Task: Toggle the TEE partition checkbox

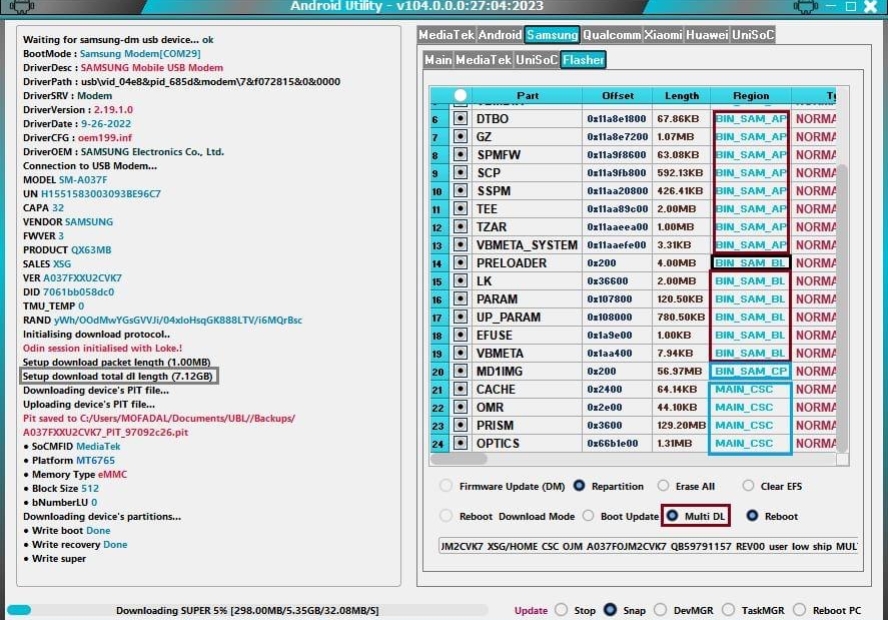Action: [460, 209]
